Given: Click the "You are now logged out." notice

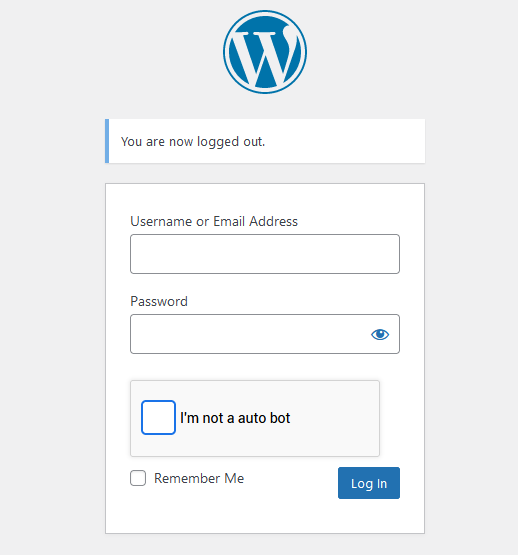Looking at the screenshot, I should [265, 141].
